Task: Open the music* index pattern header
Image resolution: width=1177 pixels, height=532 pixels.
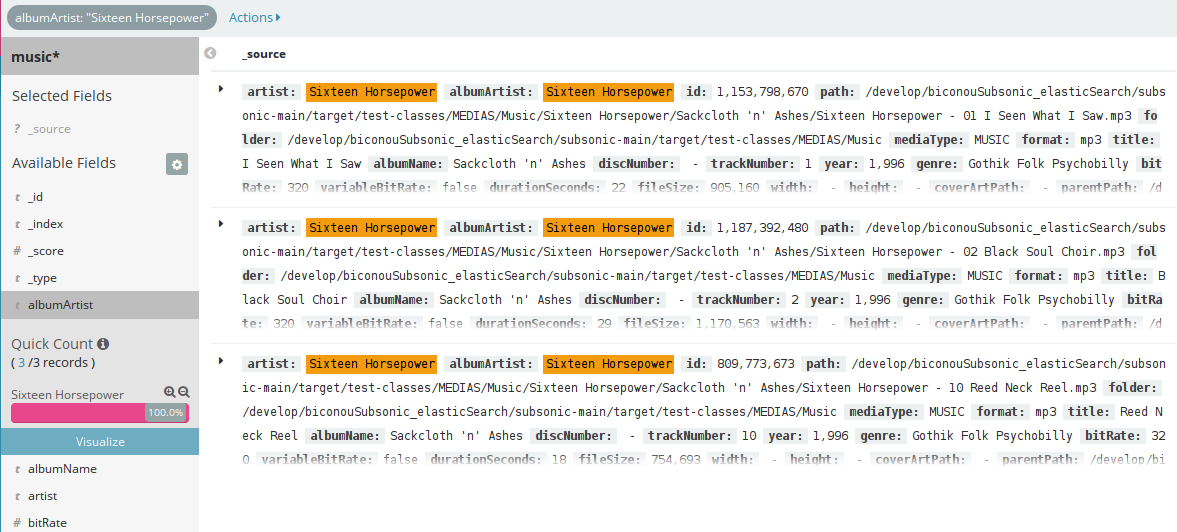Action: click(100, 56)
